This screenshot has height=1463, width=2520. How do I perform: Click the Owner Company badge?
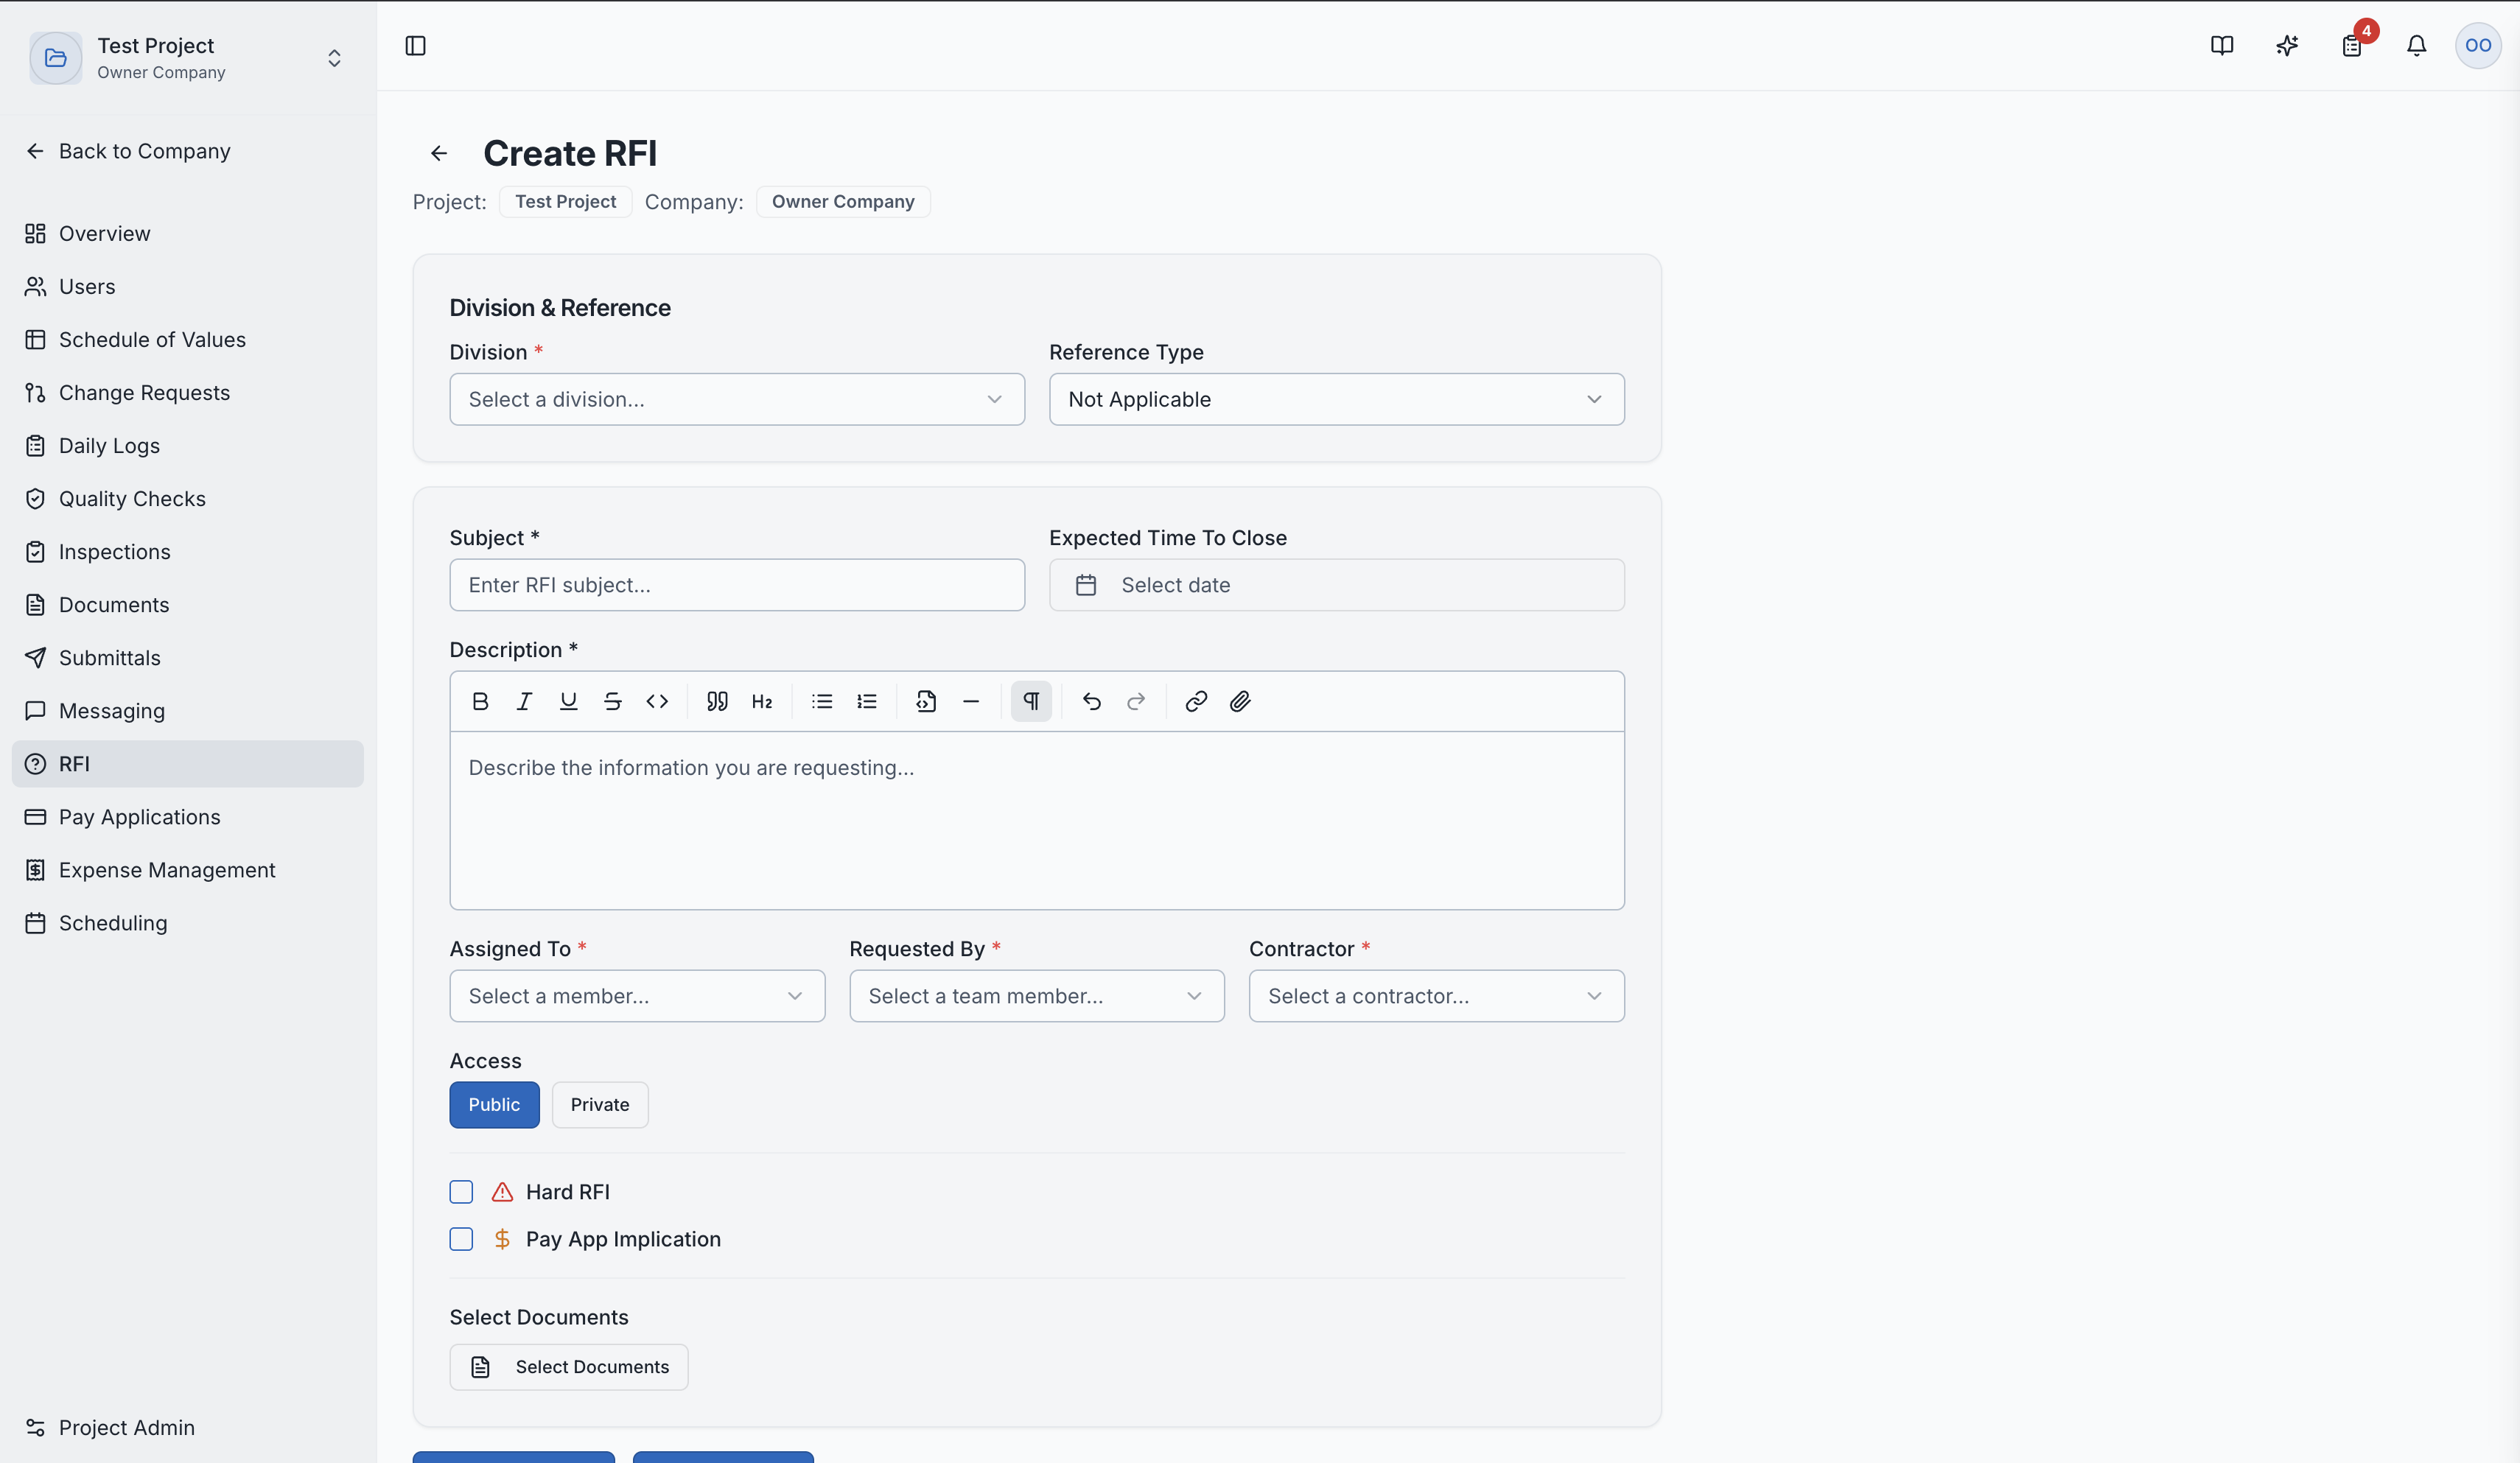(x=843, y=202)
